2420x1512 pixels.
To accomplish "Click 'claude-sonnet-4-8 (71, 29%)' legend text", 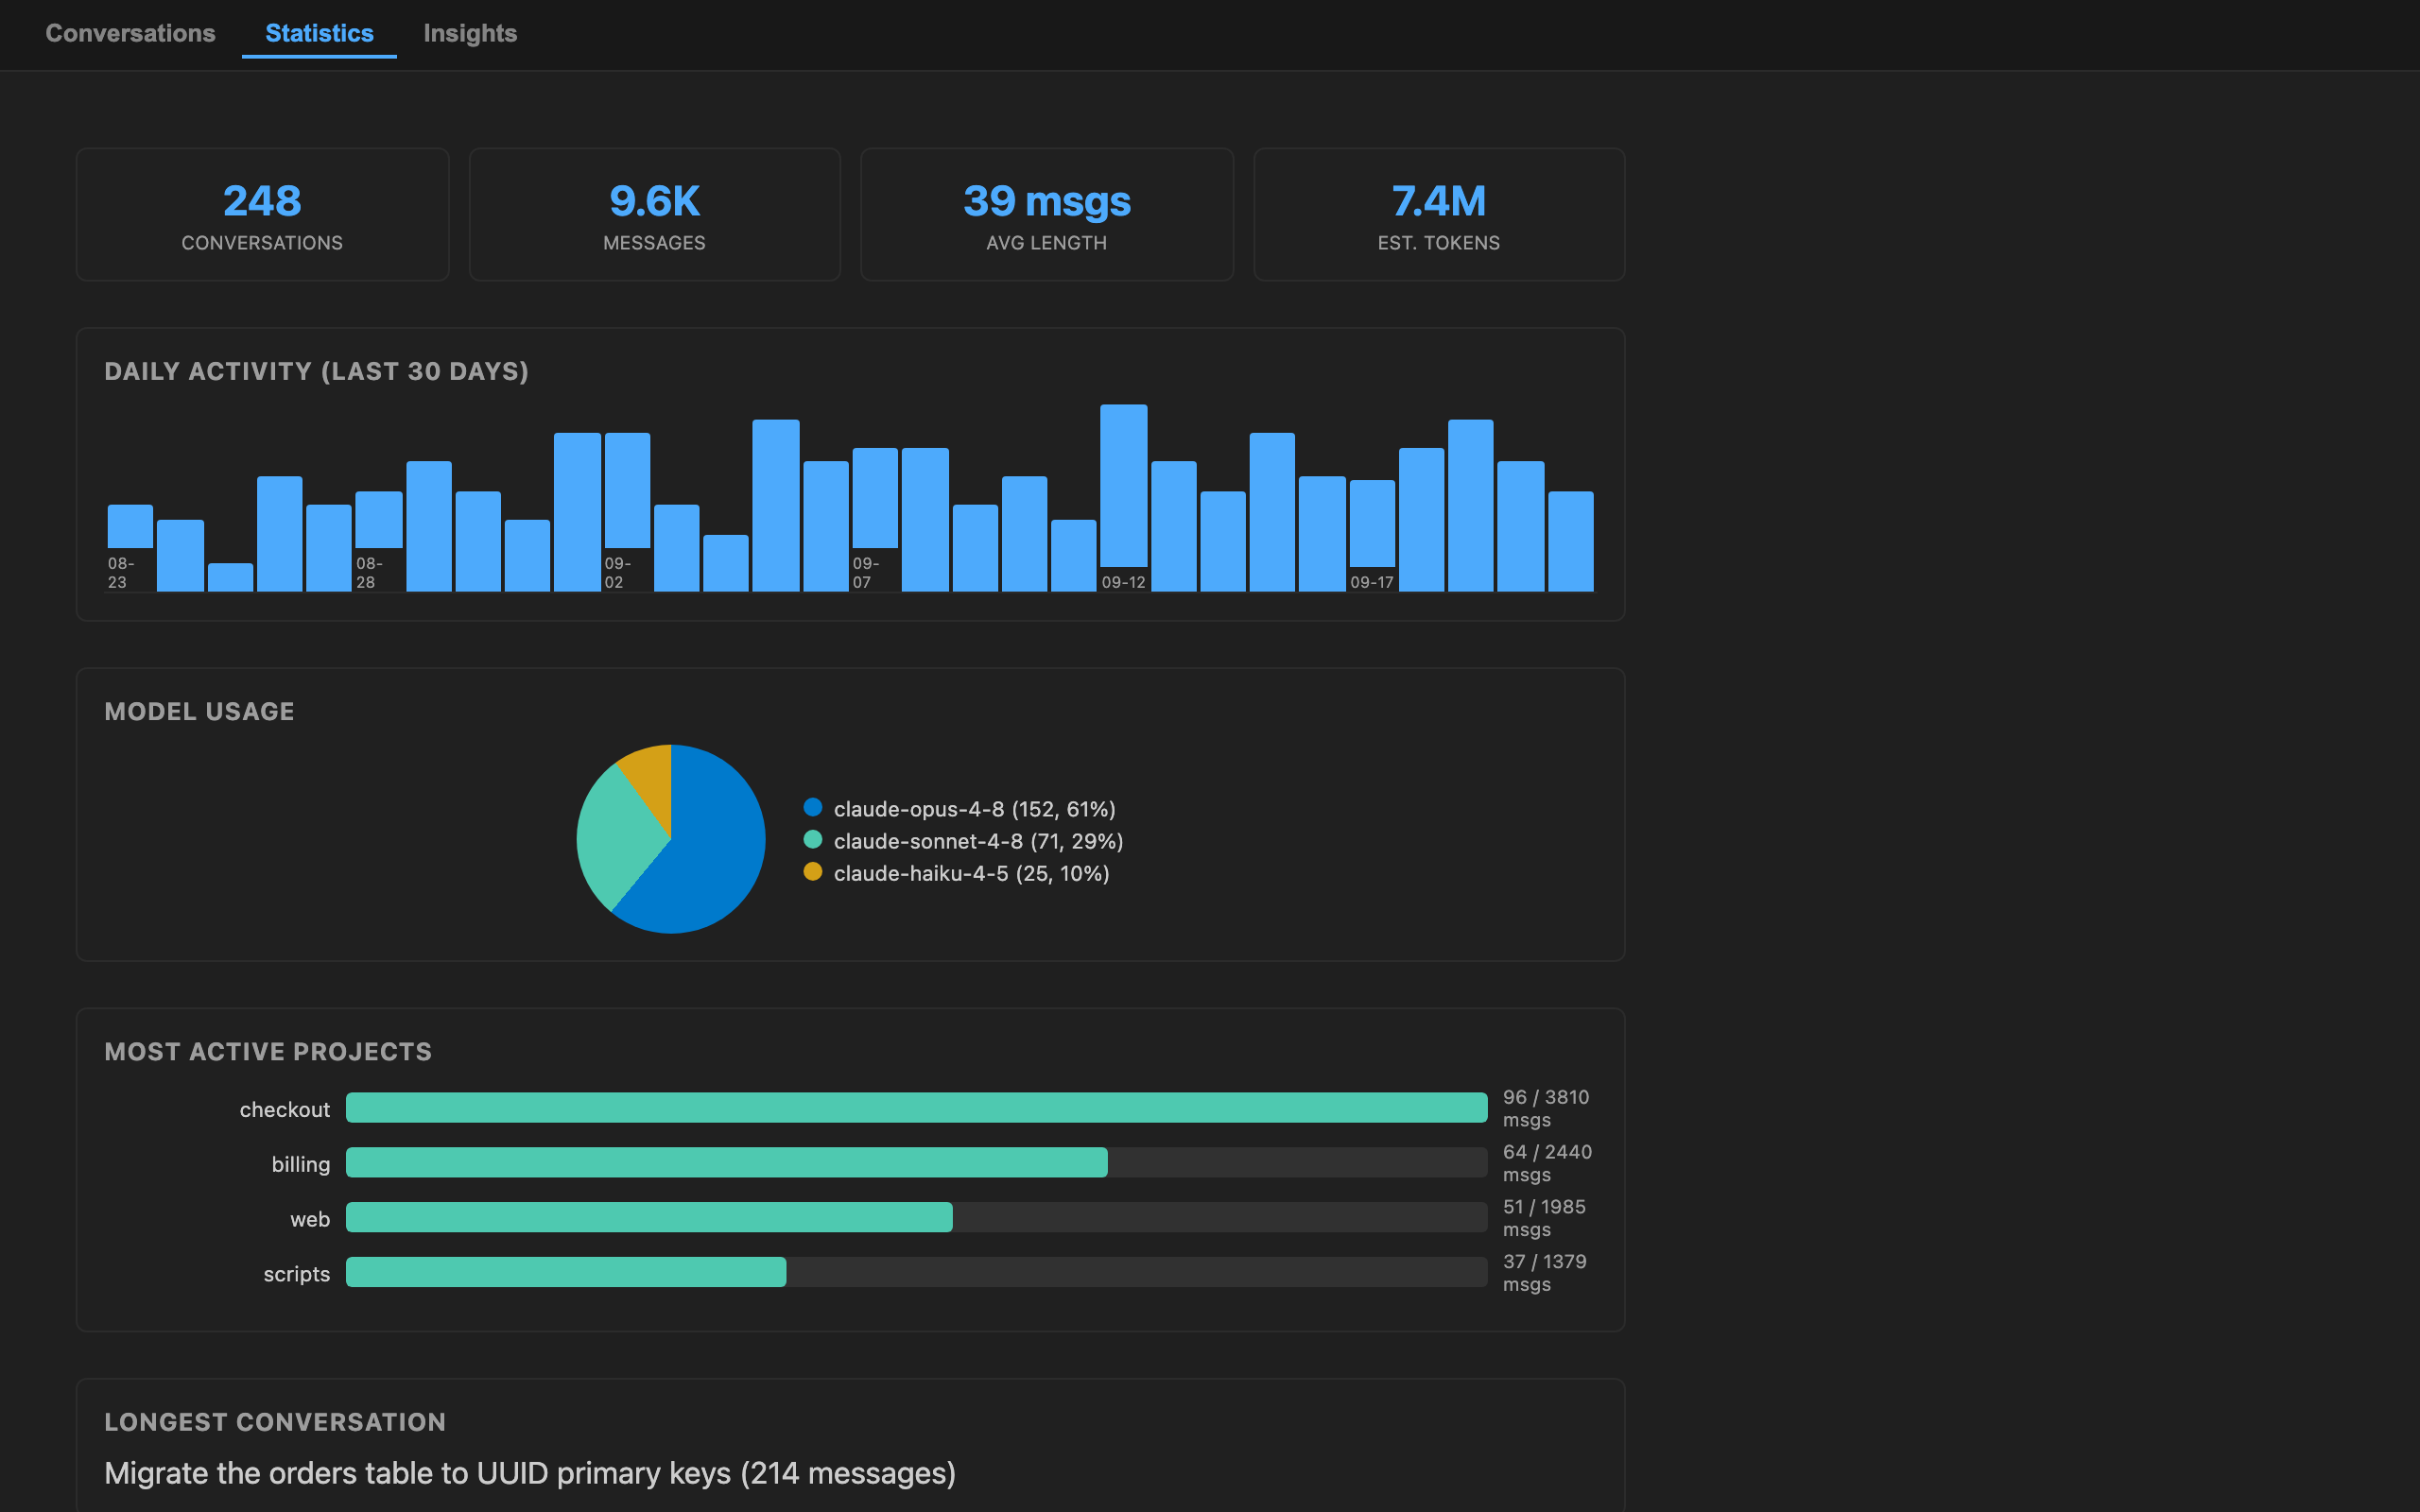I will pyautogui.click(x=978, y=841).
